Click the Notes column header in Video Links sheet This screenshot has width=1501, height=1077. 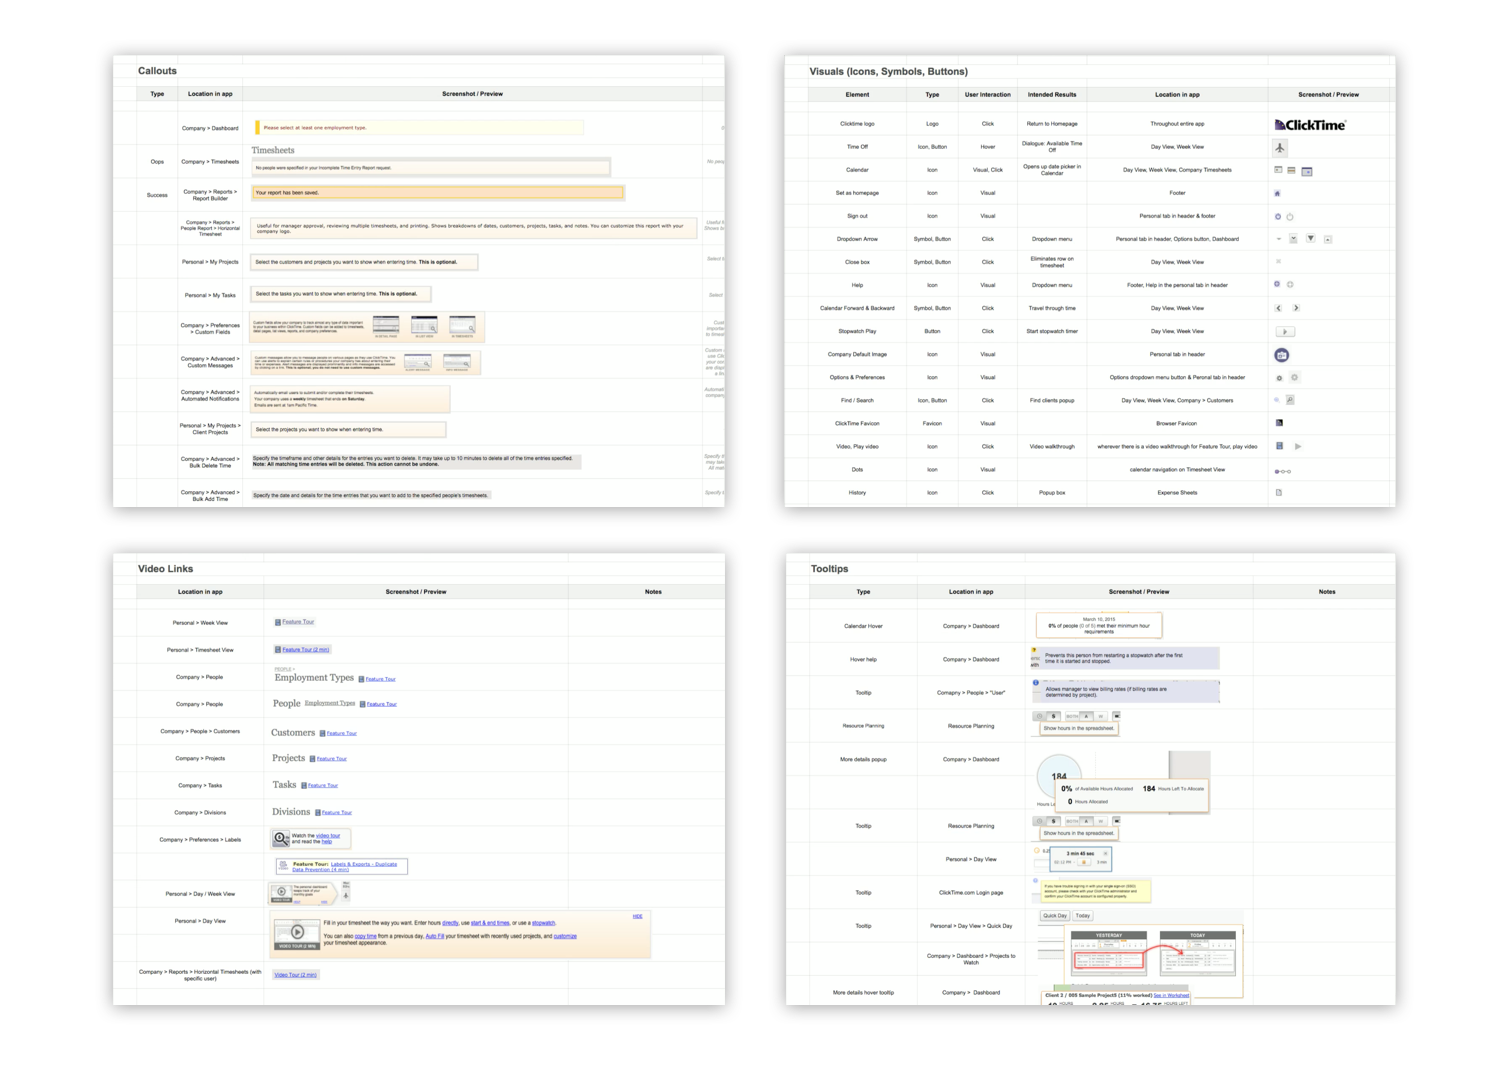click(x=653, y=592)
